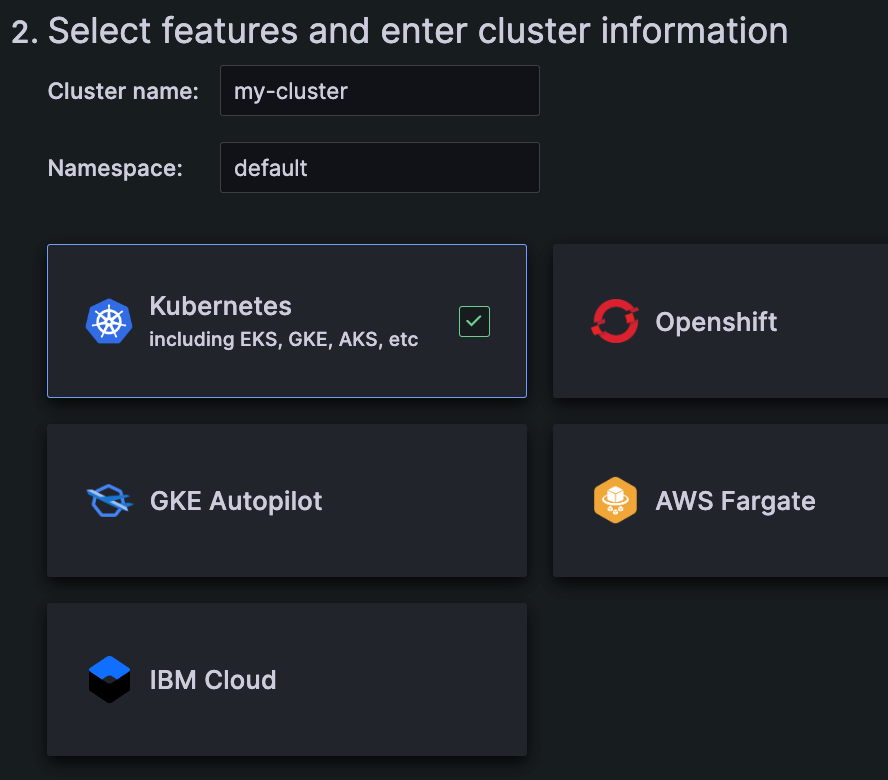Click the "Cluster name:" label
The width and height of the screenshot is (888, 780).
123,91
